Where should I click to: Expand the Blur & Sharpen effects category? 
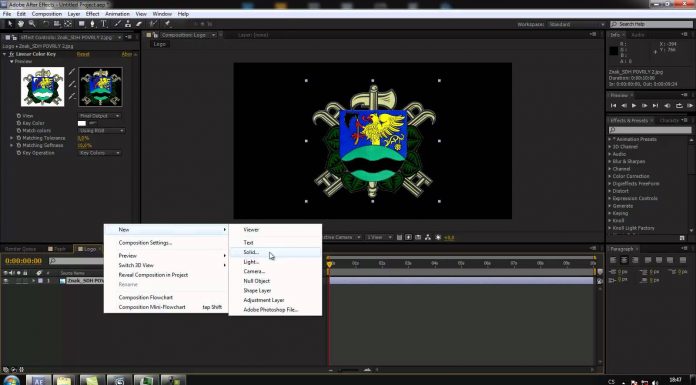click(610, 162)
